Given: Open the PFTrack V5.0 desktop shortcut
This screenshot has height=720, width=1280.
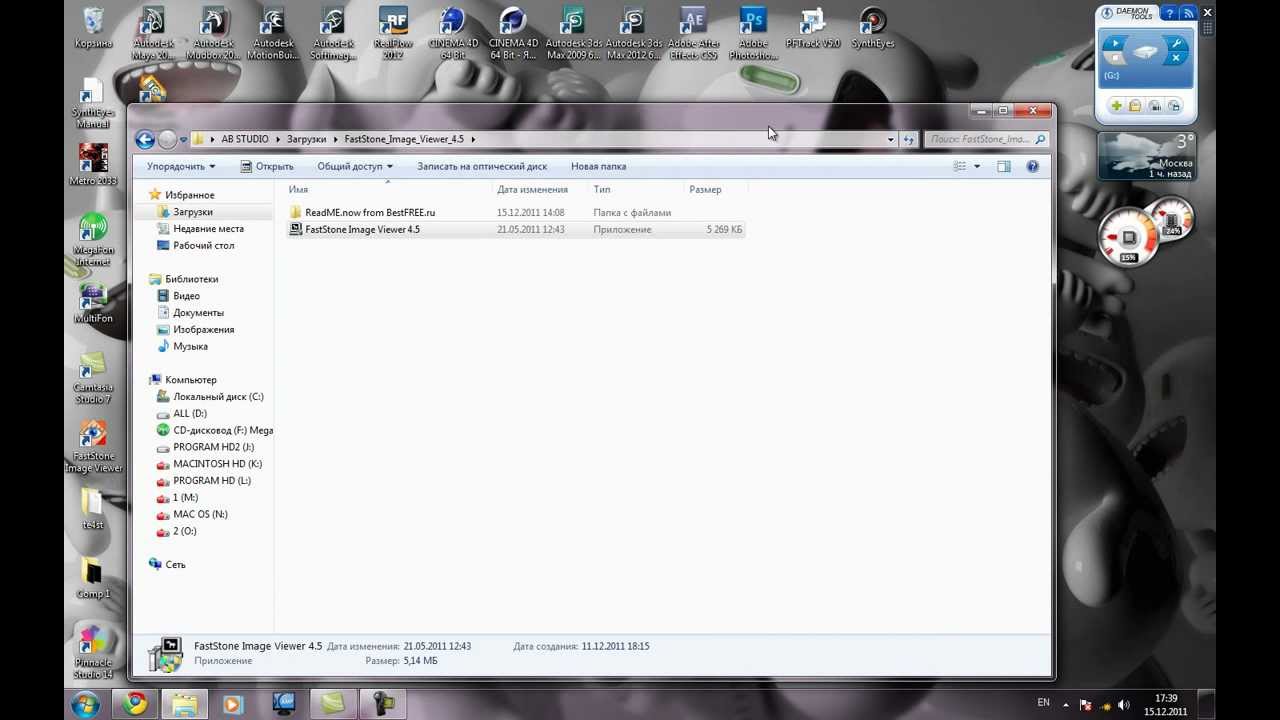Looking at the screenshot, I should (x=812, y=27).
